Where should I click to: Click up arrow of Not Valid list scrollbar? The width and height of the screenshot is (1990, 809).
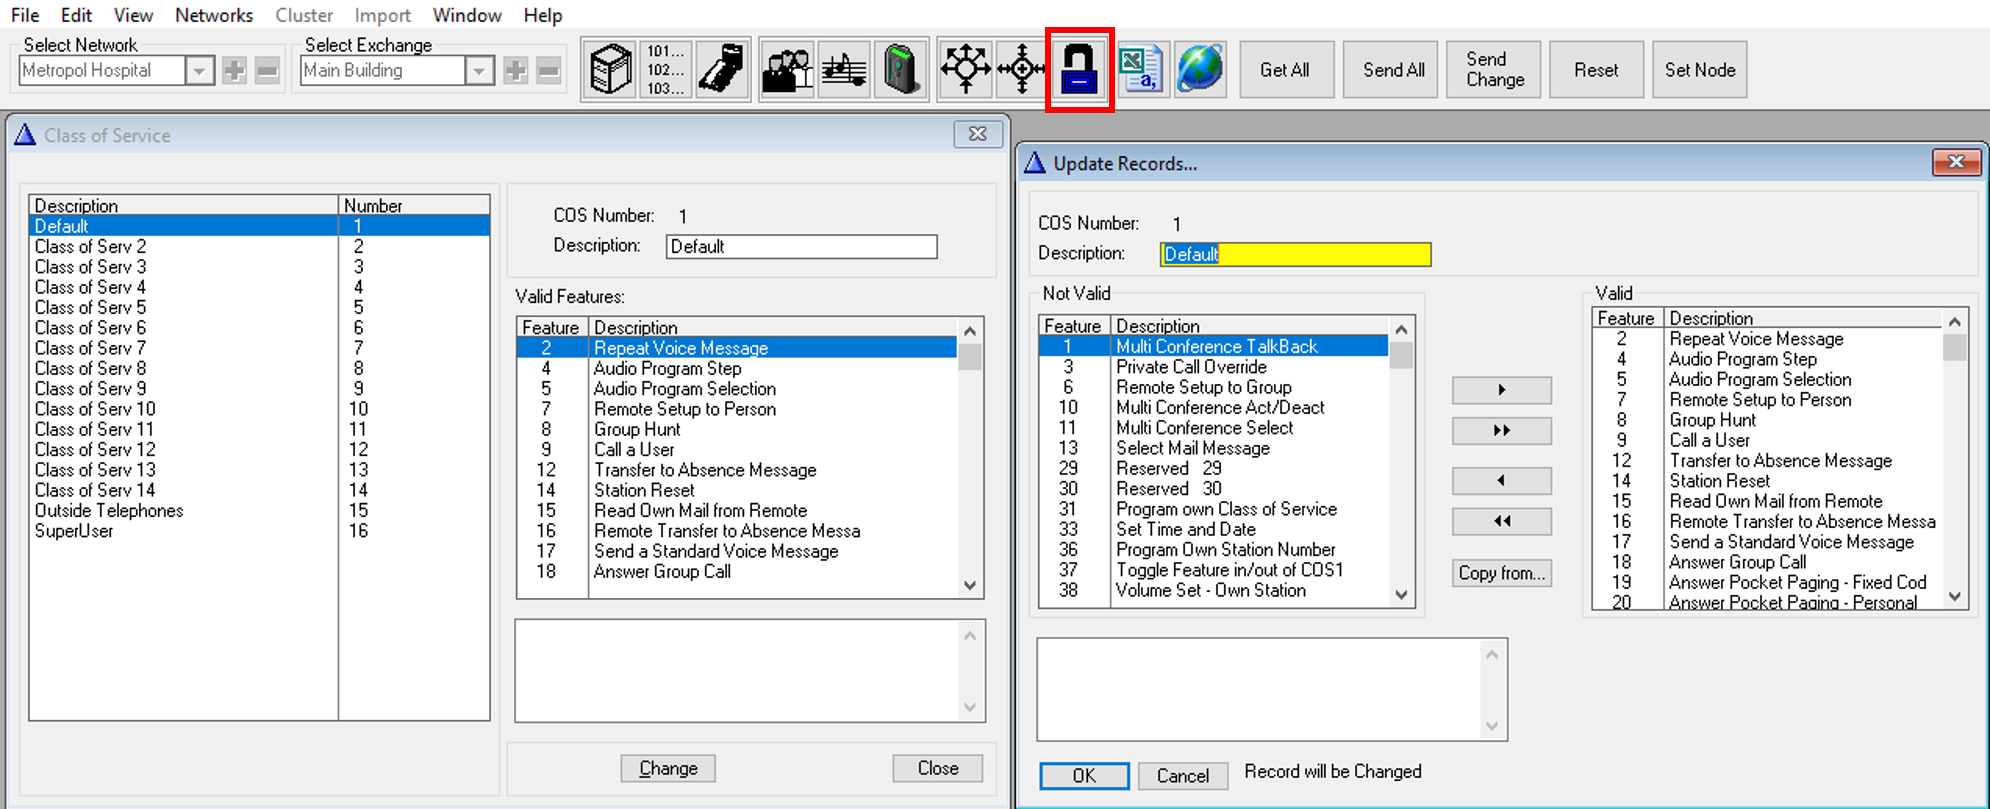[1401, 329]
